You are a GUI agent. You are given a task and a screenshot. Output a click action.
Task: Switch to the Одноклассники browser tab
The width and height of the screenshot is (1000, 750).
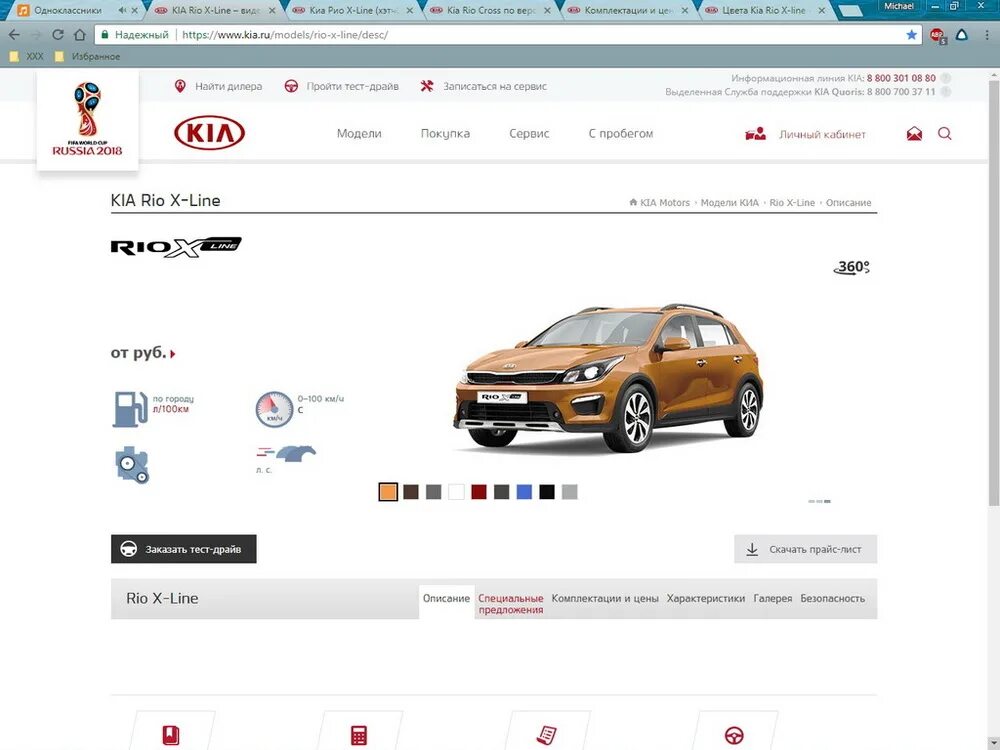67,10
